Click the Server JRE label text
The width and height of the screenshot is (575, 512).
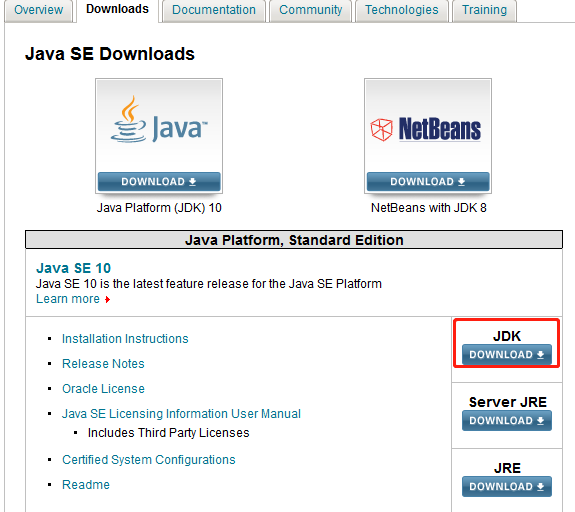(x=508, y=402)
